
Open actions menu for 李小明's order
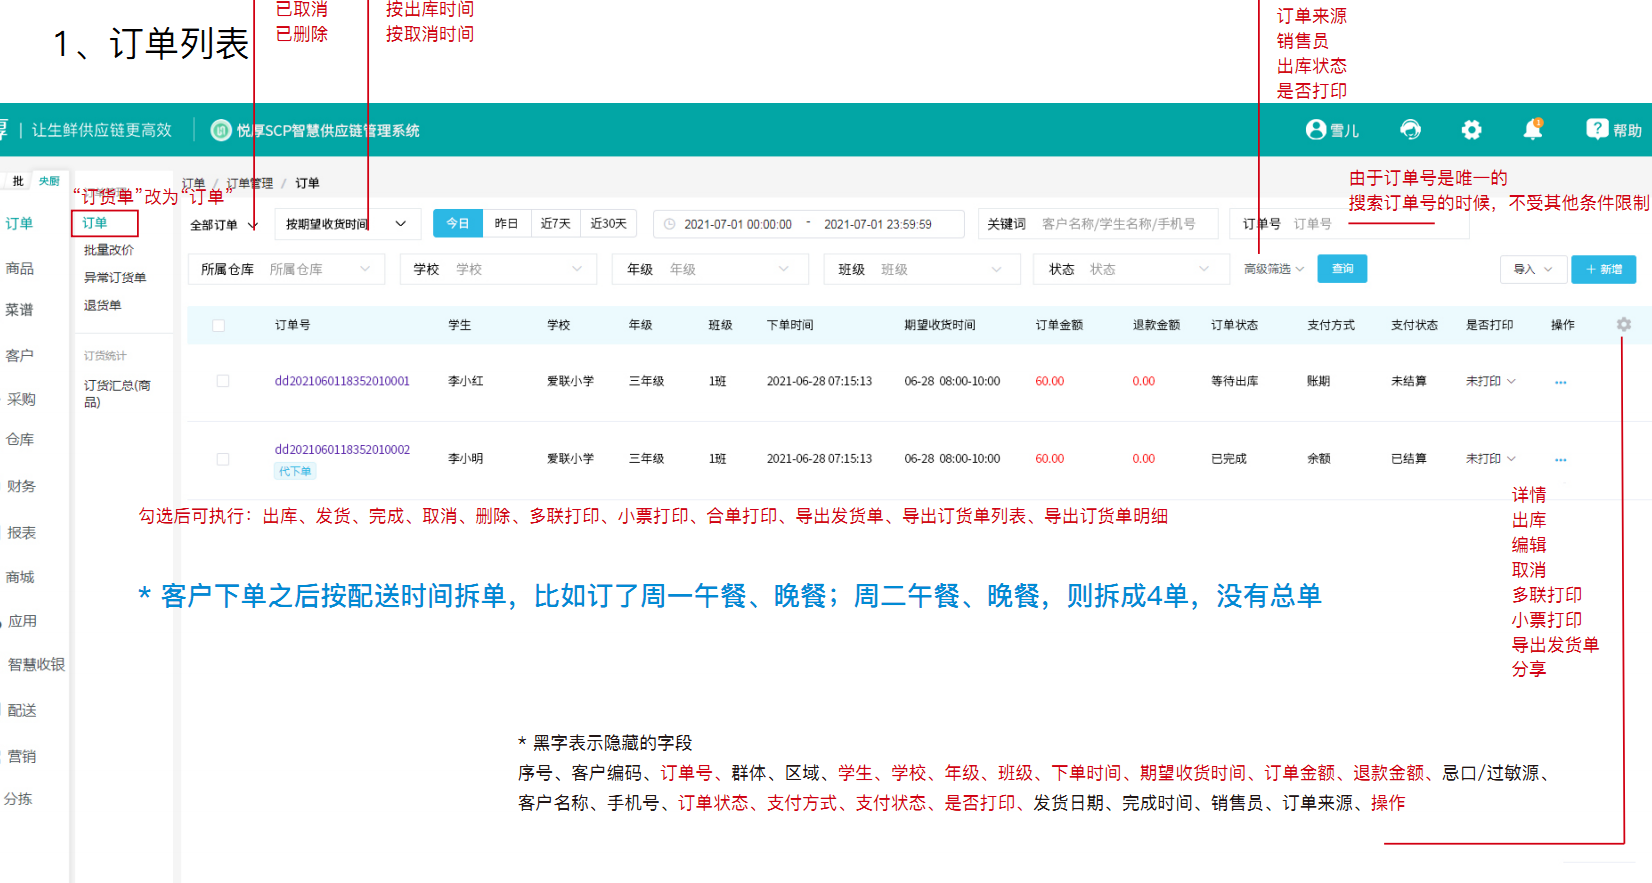point(1561,460)
